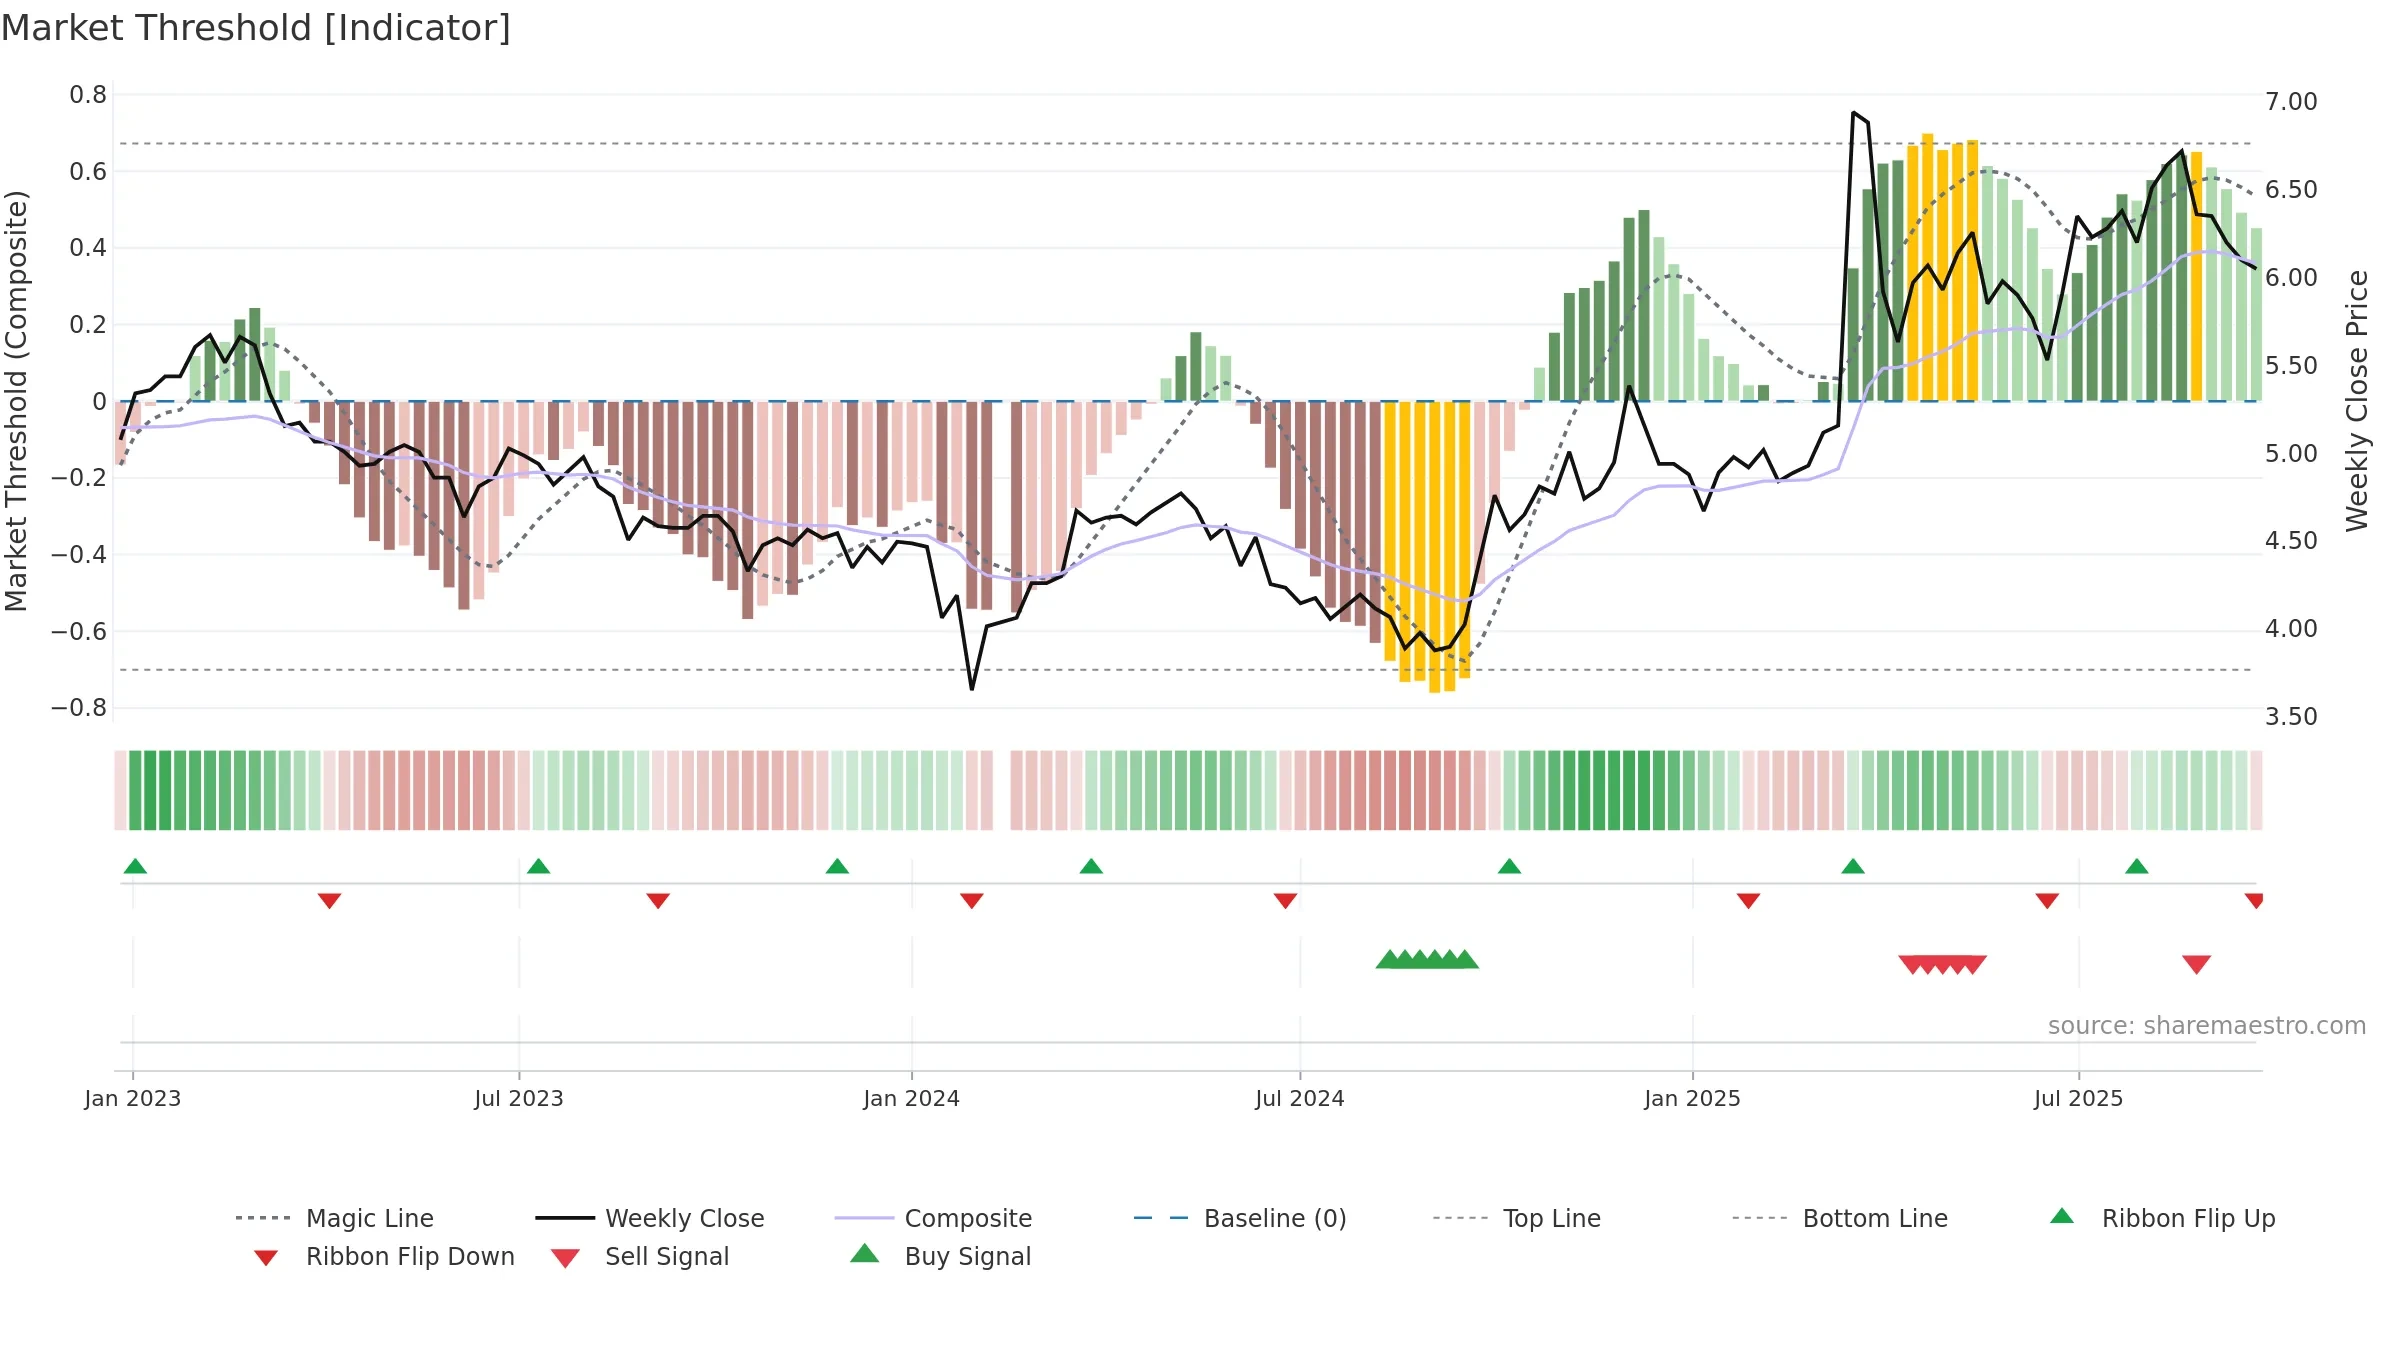Click the last Ribbon Flip Down marker at chart end
This screenshot has width=2400, height=1350.
2254,901
